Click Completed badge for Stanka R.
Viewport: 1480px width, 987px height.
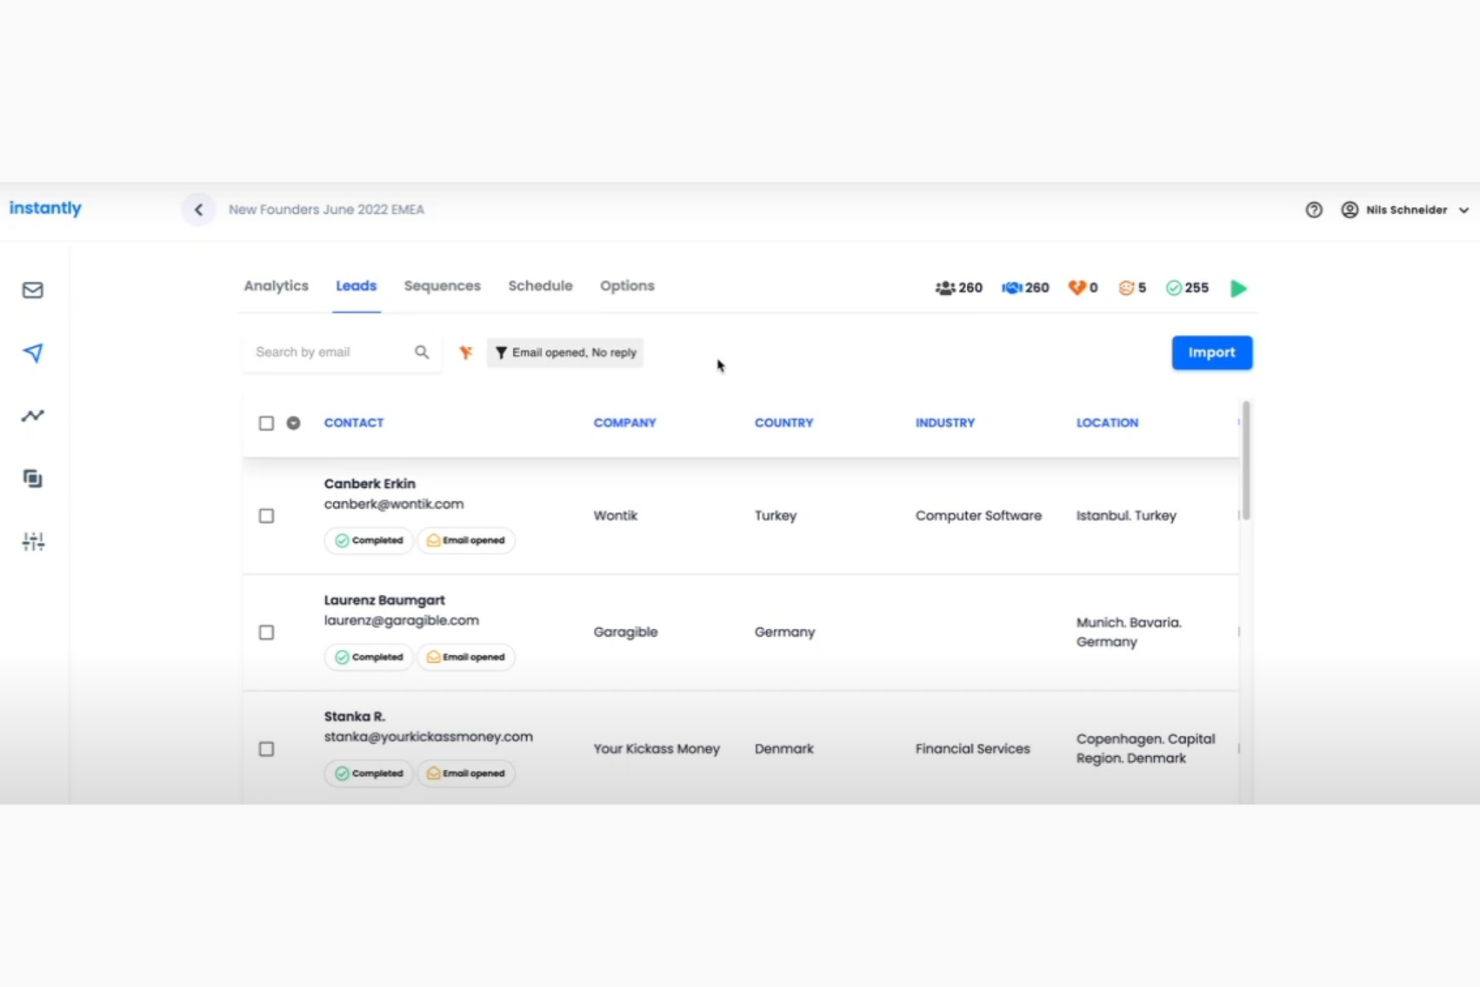tap(369, 773)
